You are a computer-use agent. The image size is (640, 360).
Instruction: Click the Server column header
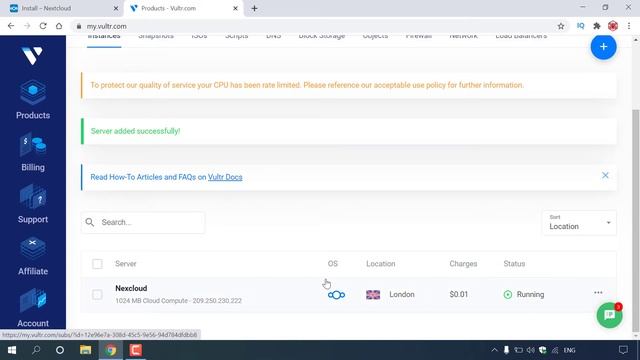click(126, 264)
